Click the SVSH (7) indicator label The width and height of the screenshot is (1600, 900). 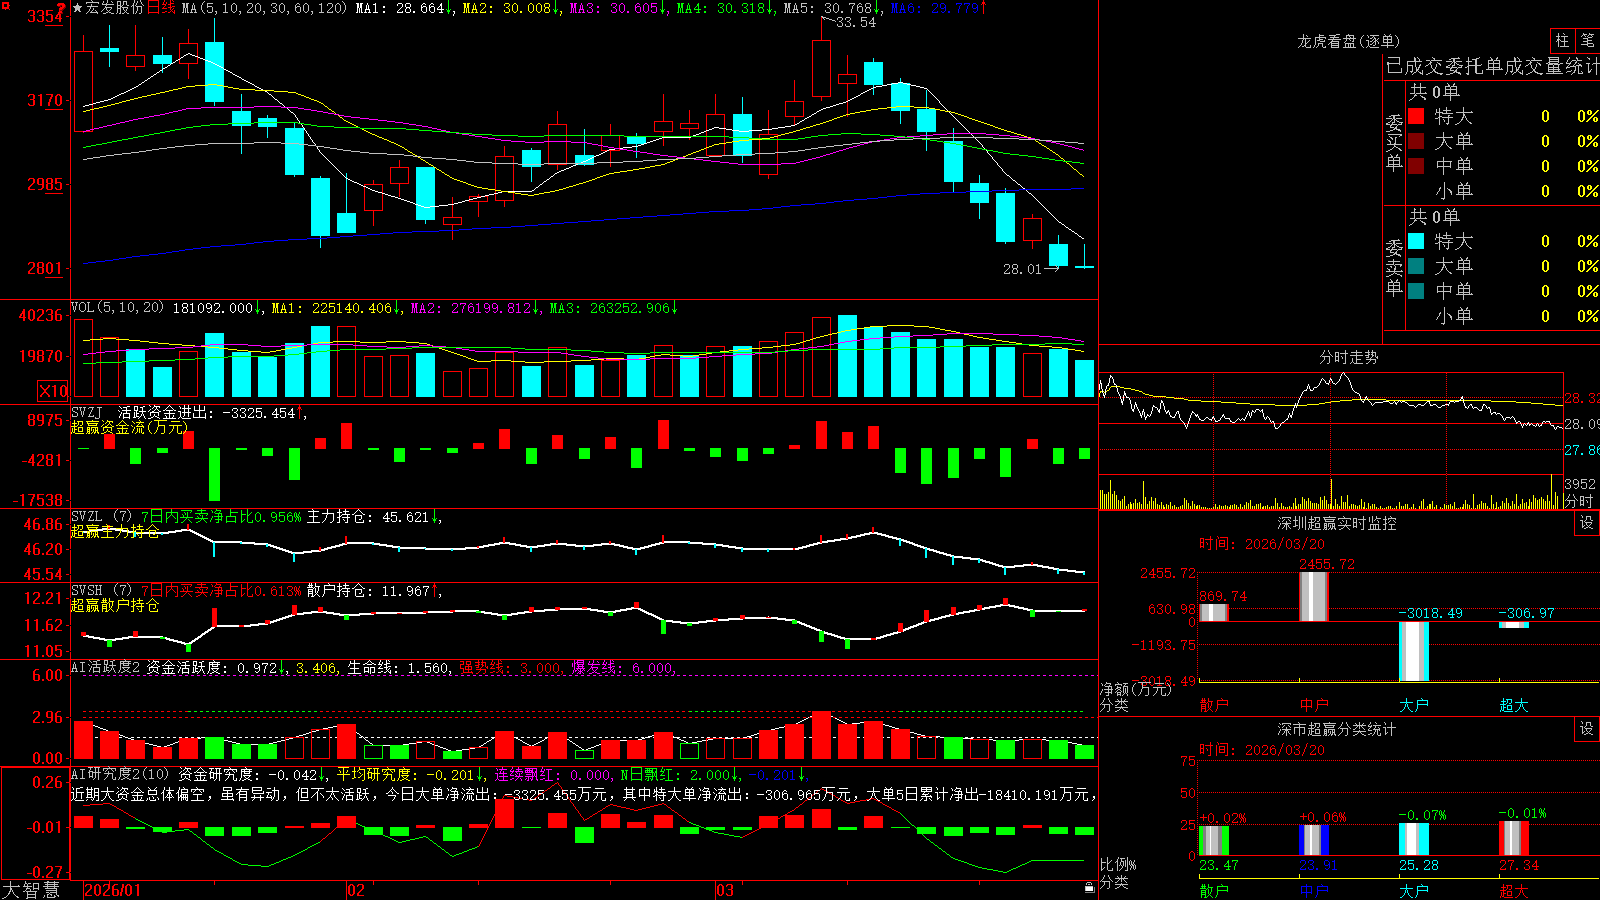[101, 591]
